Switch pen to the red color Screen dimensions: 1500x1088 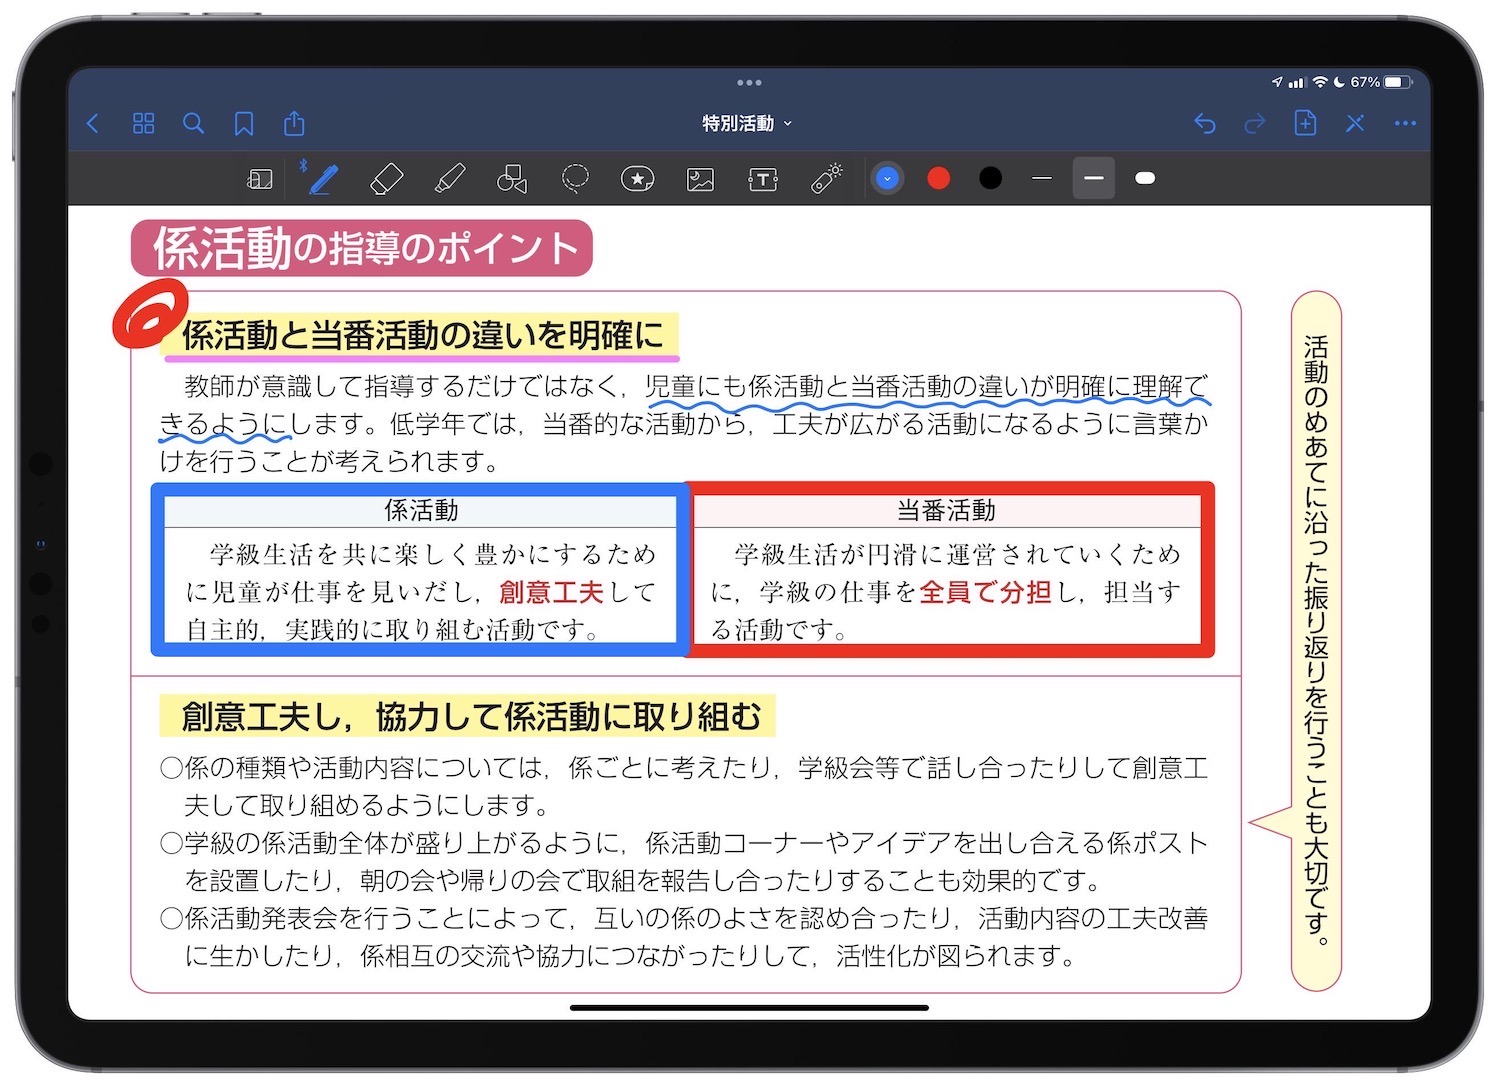(x=938, y=178)
